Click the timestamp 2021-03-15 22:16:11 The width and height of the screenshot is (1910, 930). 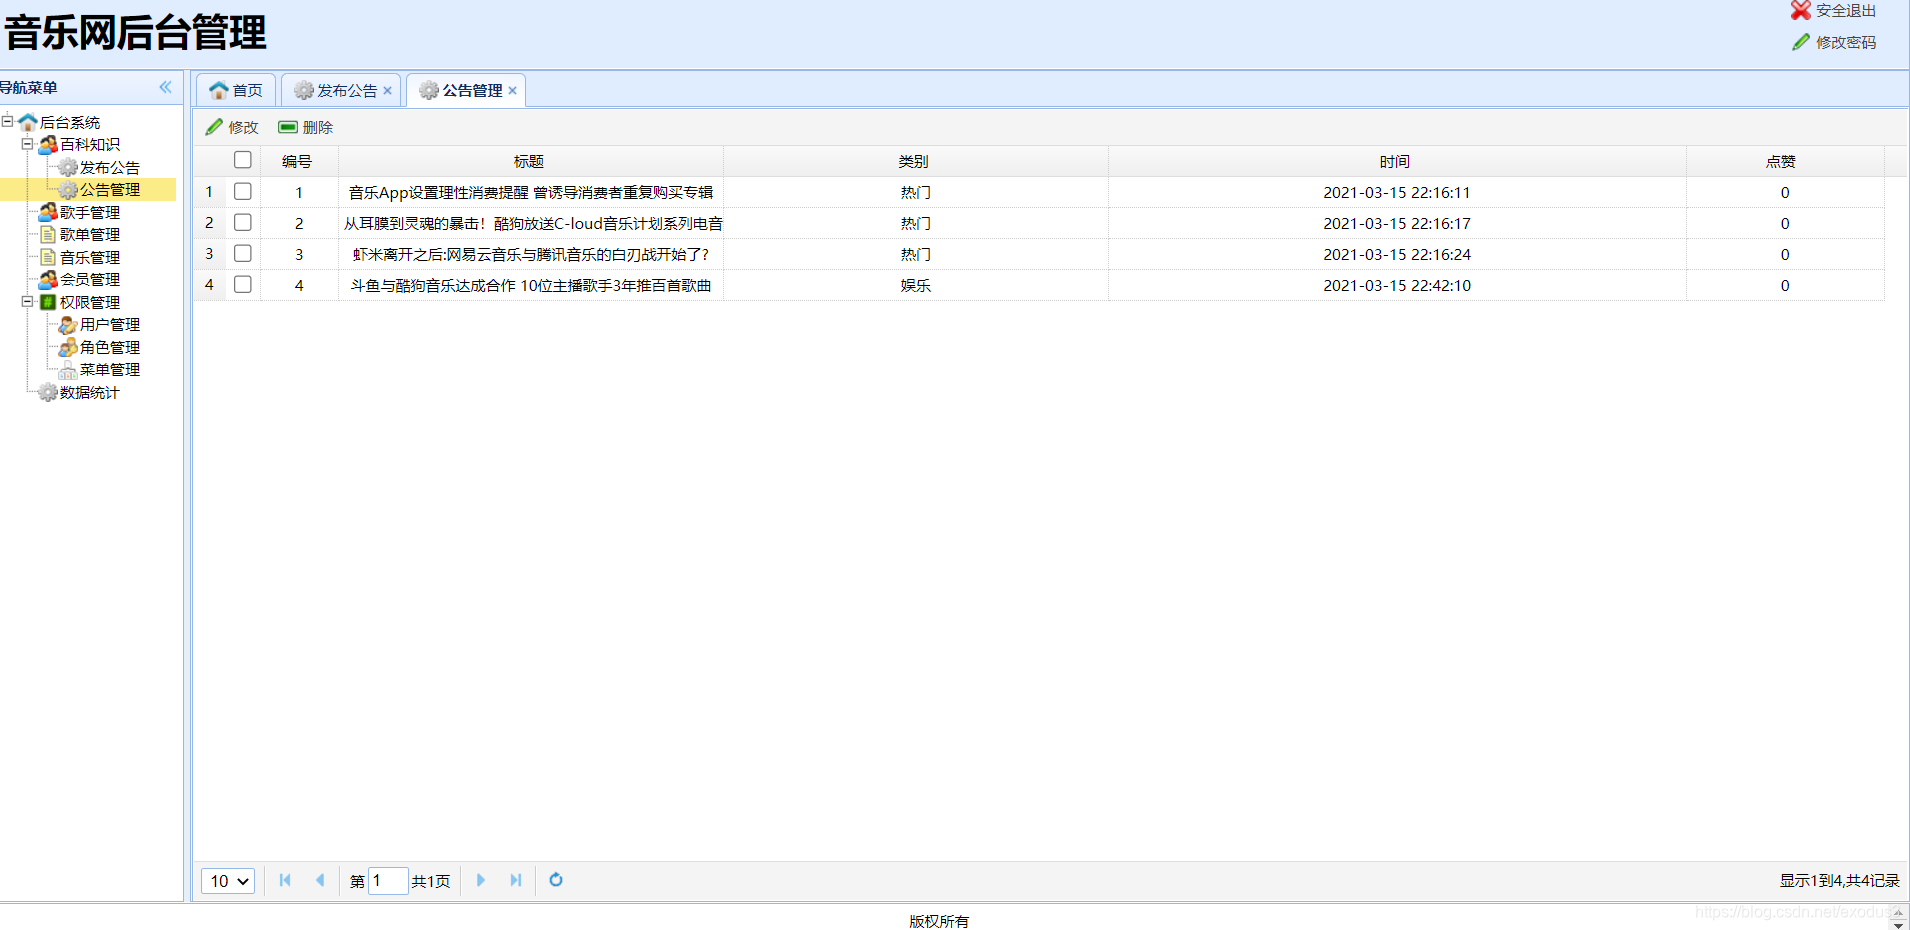pyautogui.click(x=1397, y=192)
